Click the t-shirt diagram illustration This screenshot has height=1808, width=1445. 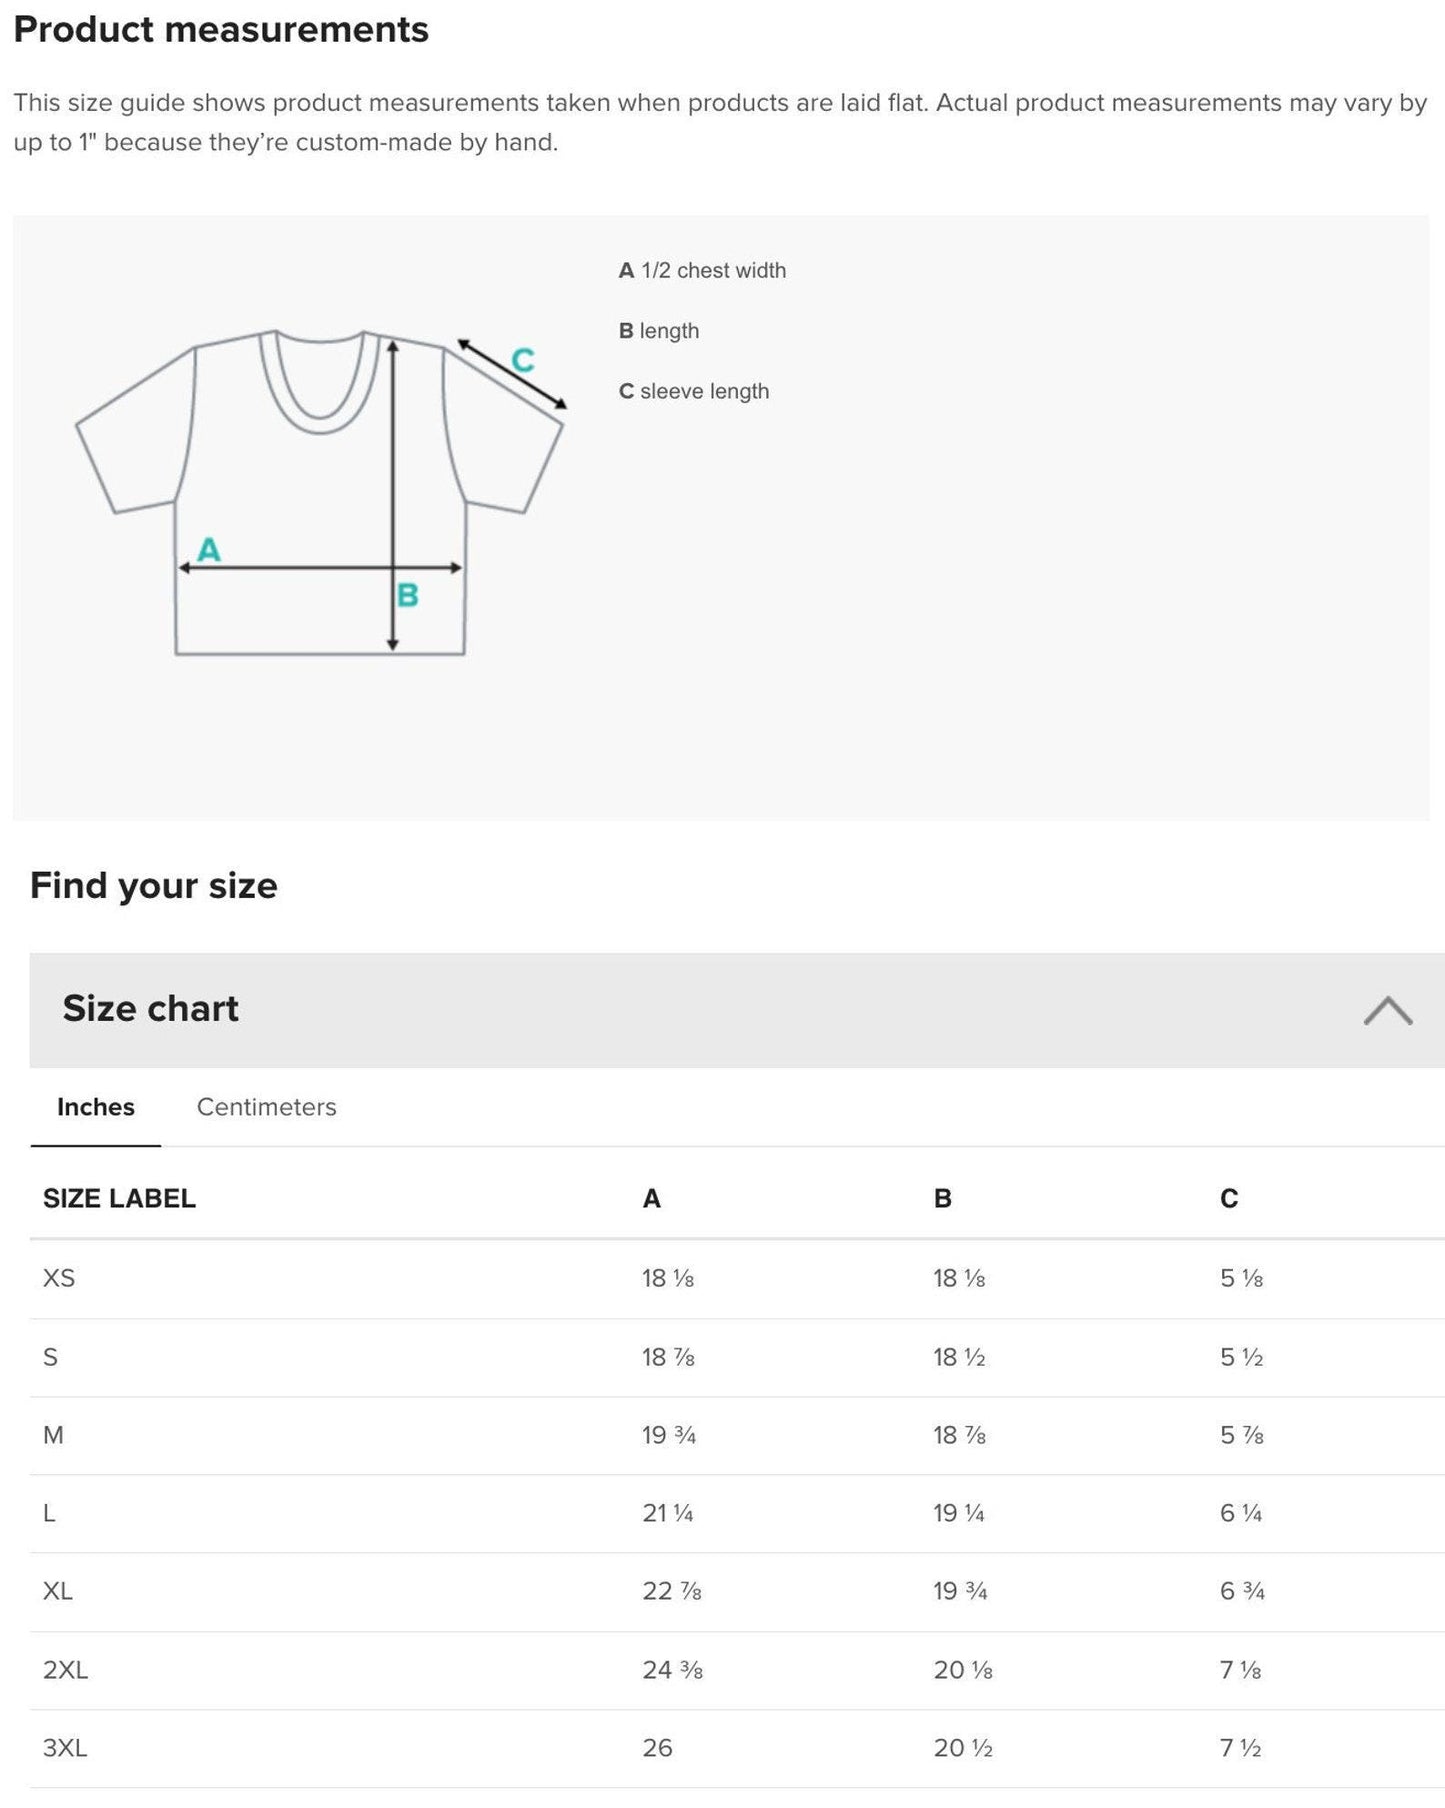[x=320, y=490]
